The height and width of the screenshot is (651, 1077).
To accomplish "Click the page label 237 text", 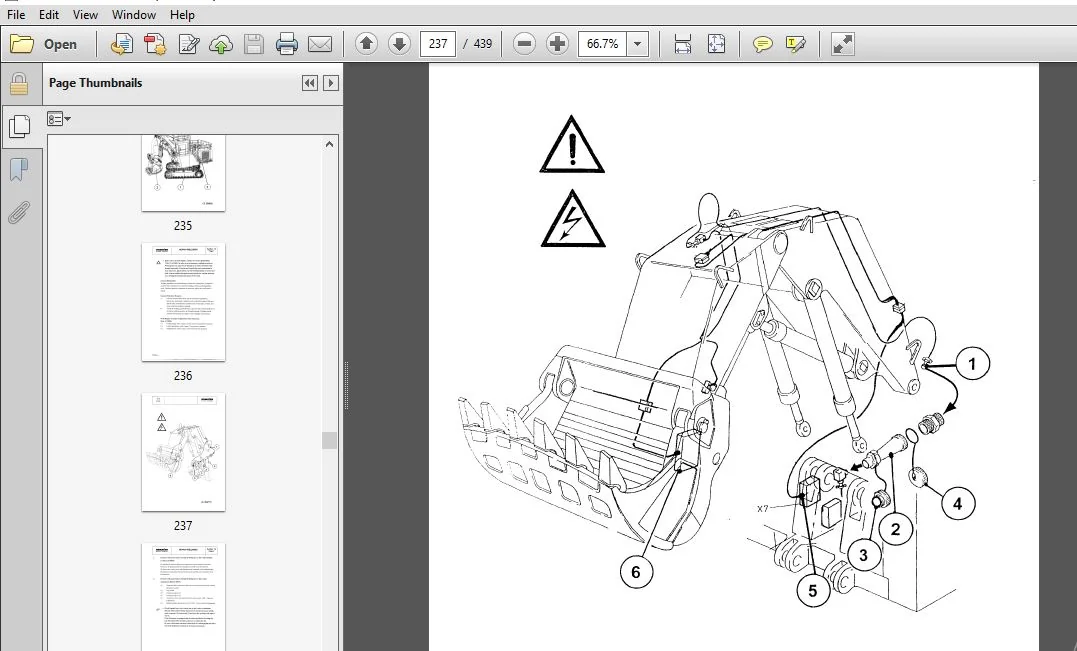I will (183, 525).
